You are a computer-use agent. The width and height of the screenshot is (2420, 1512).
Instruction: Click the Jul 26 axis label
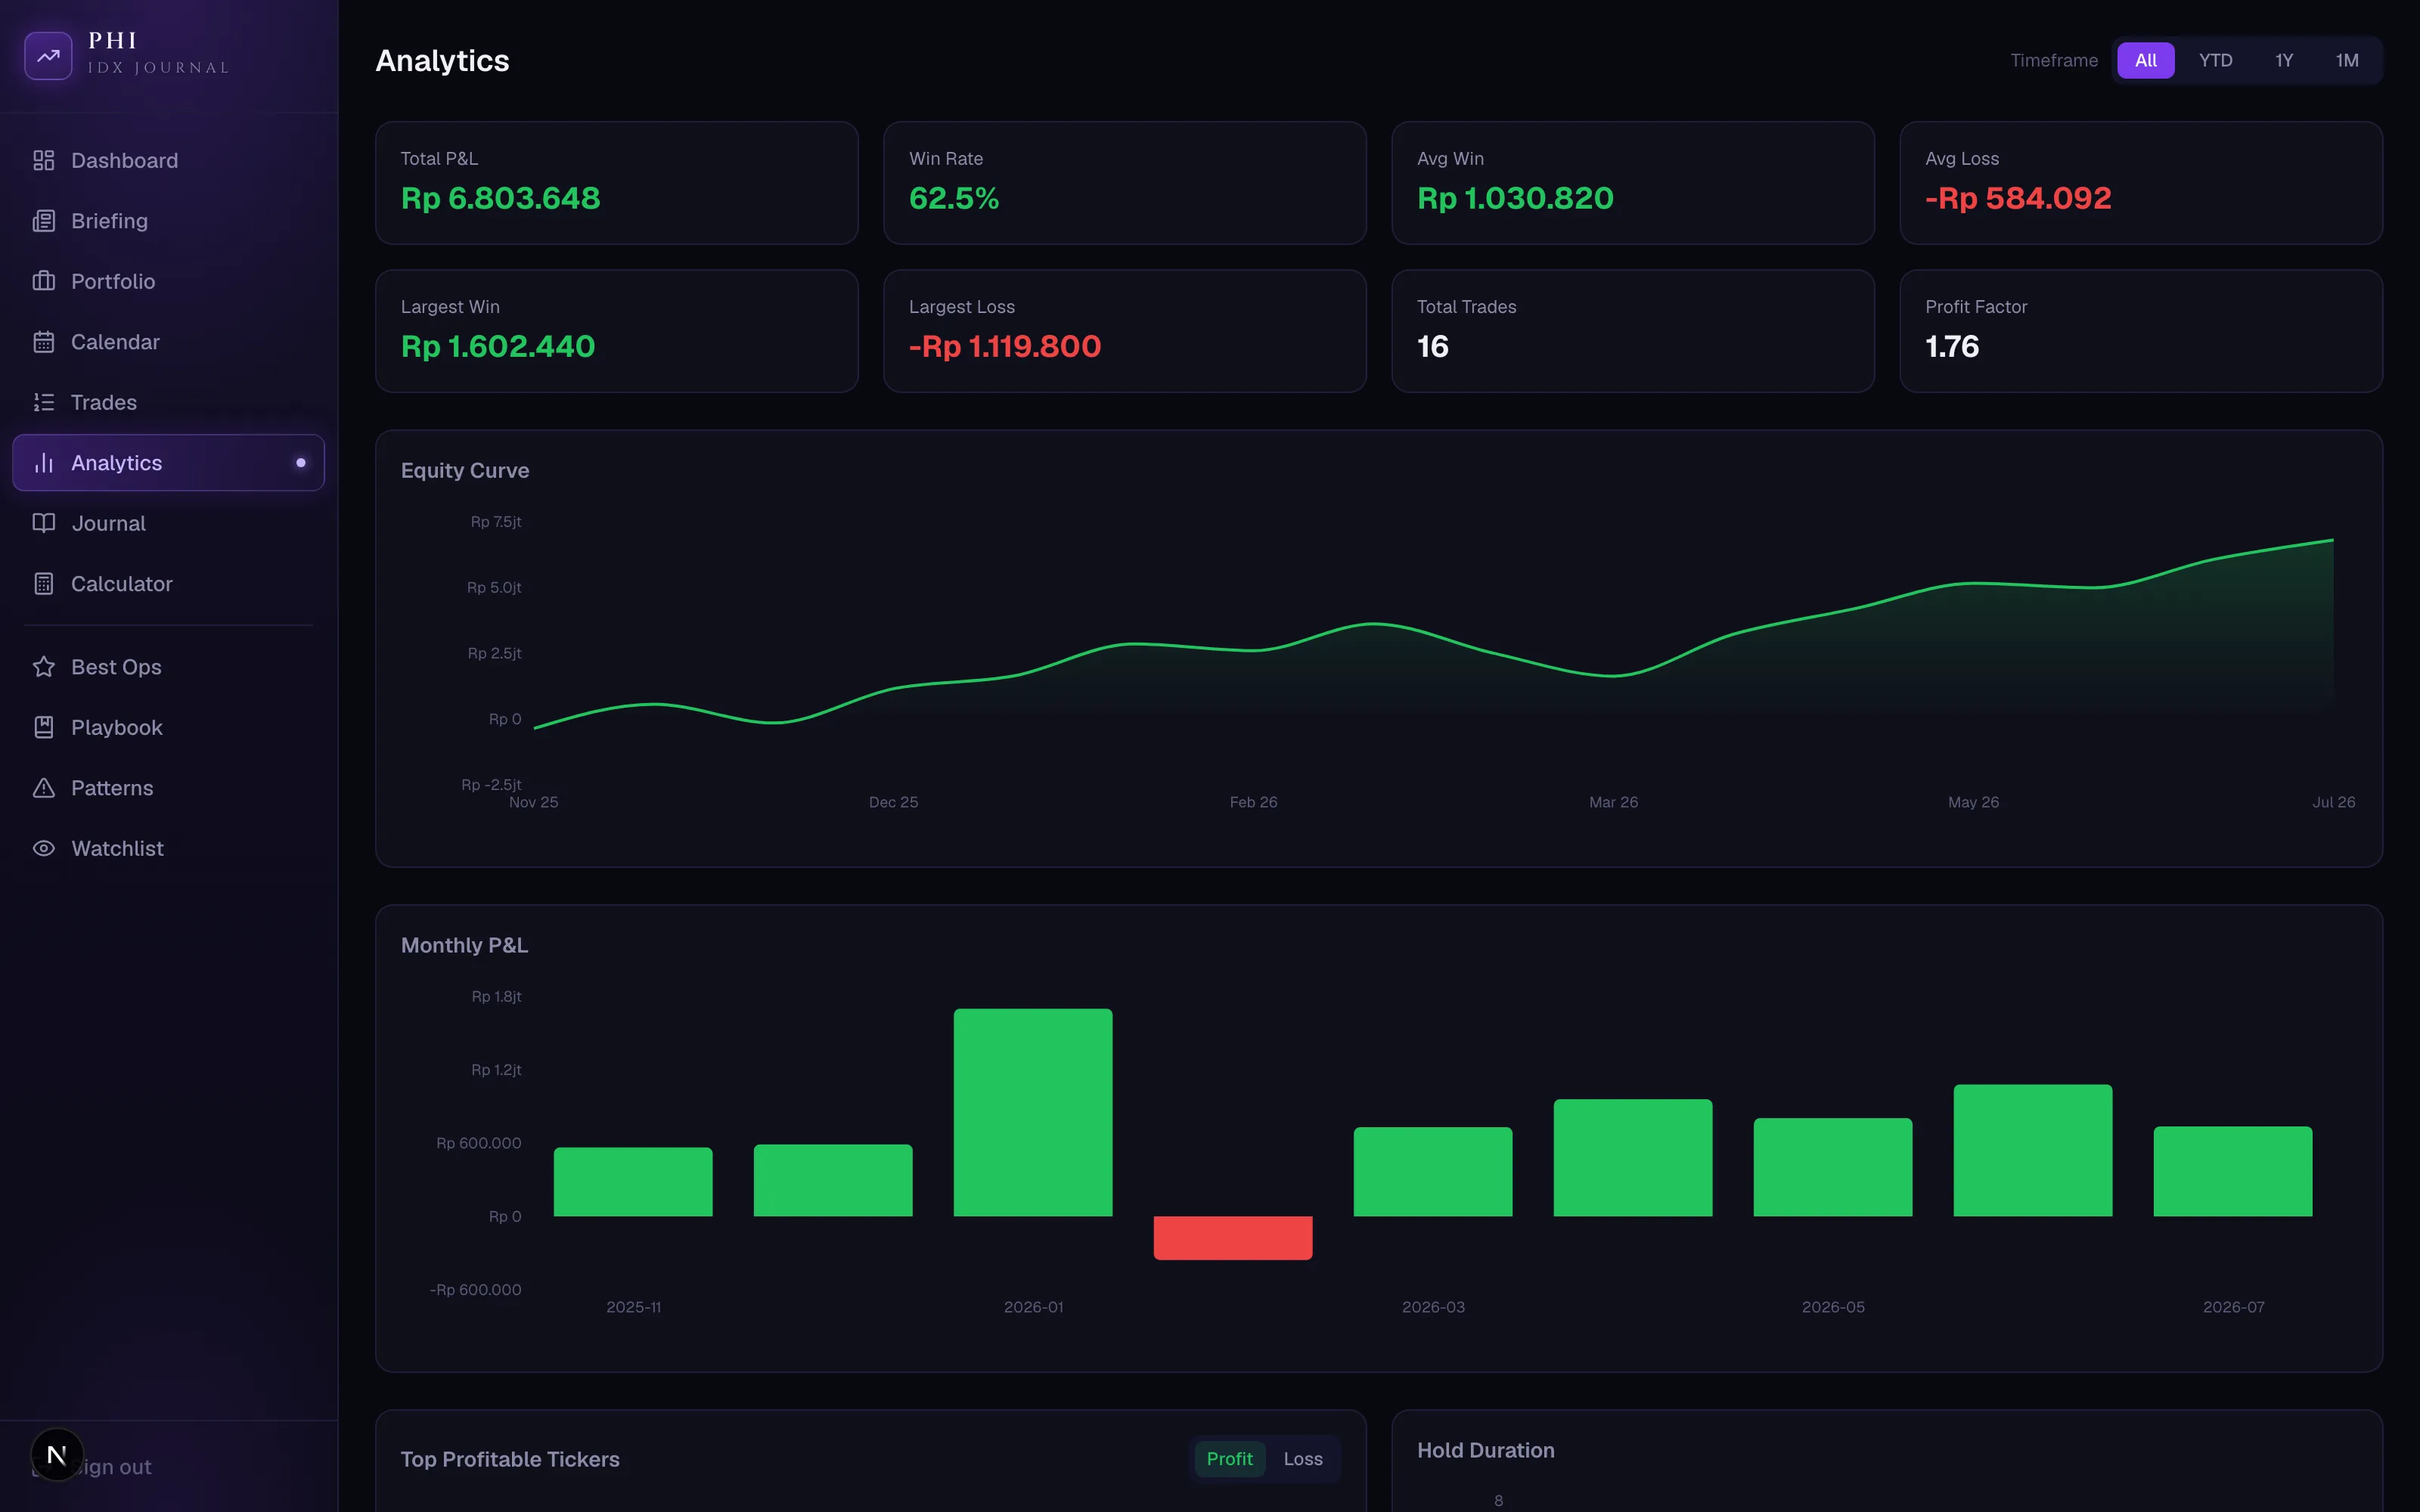(x=2333, y=802)
